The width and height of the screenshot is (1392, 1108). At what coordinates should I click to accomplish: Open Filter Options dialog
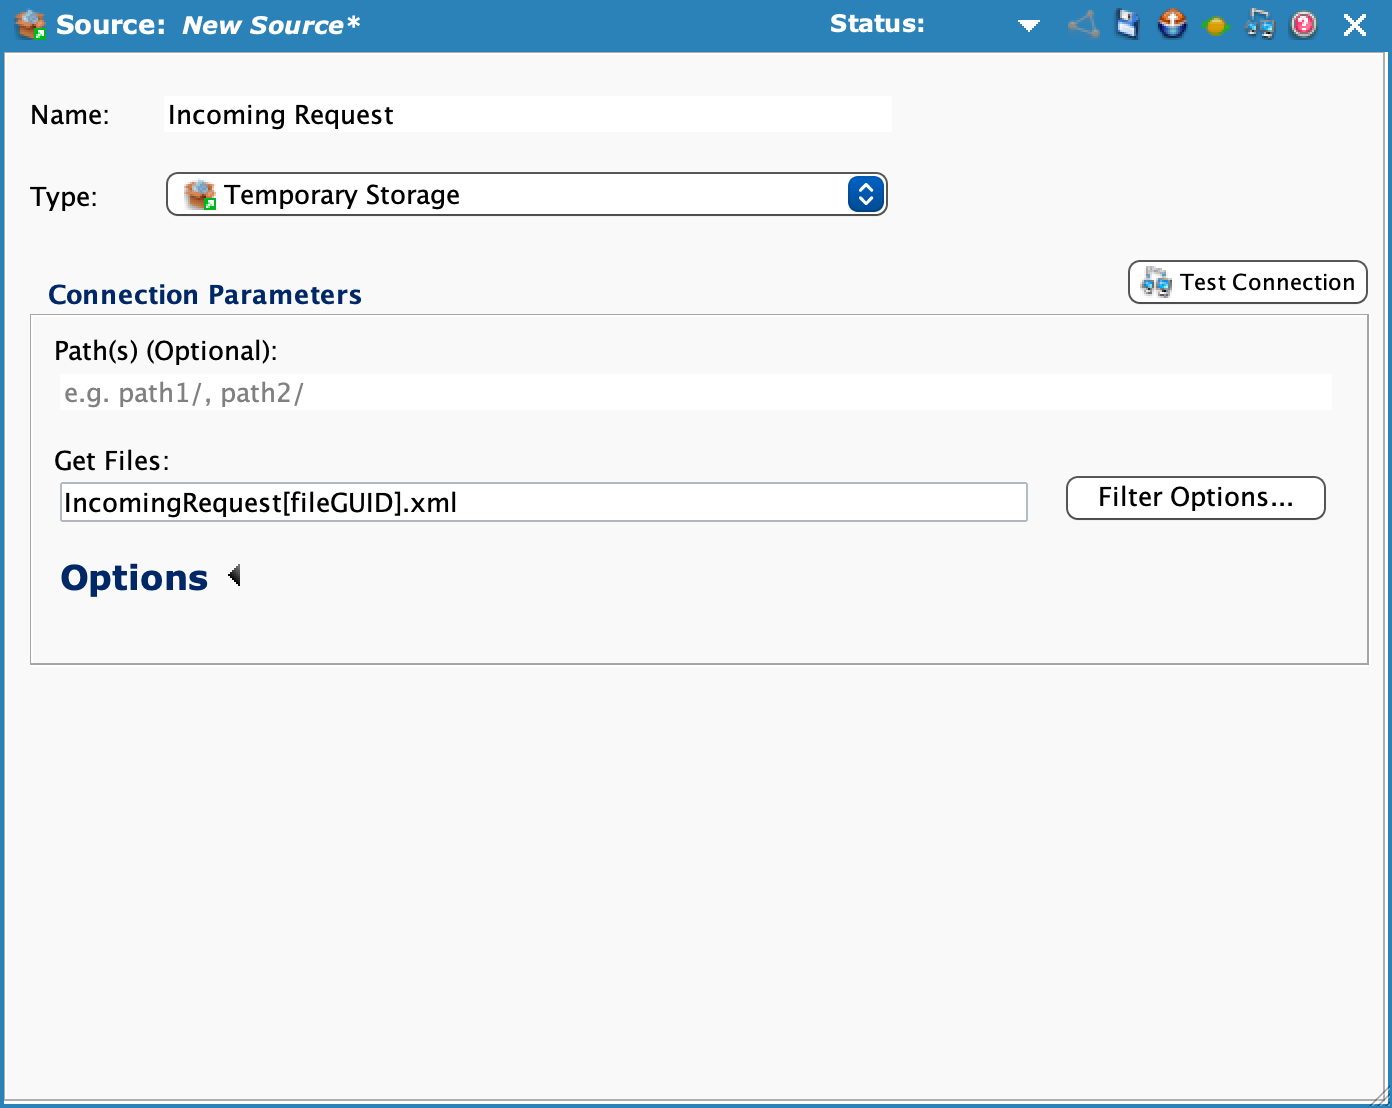[1195, 498]
